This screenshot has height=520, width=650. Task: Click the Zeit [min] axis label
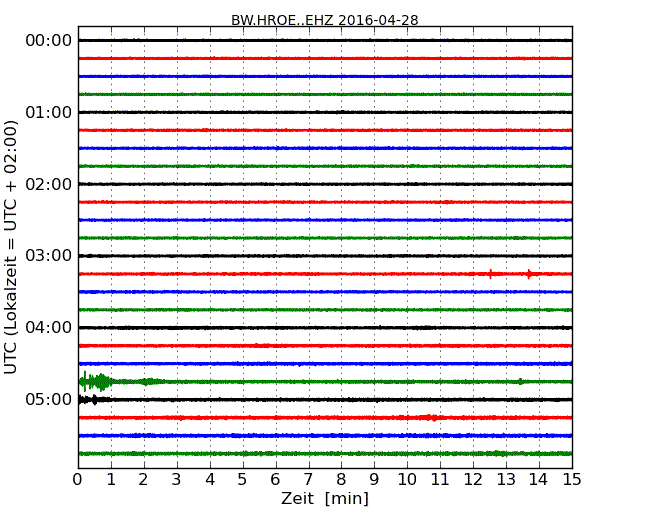click(x=325, y=498)
